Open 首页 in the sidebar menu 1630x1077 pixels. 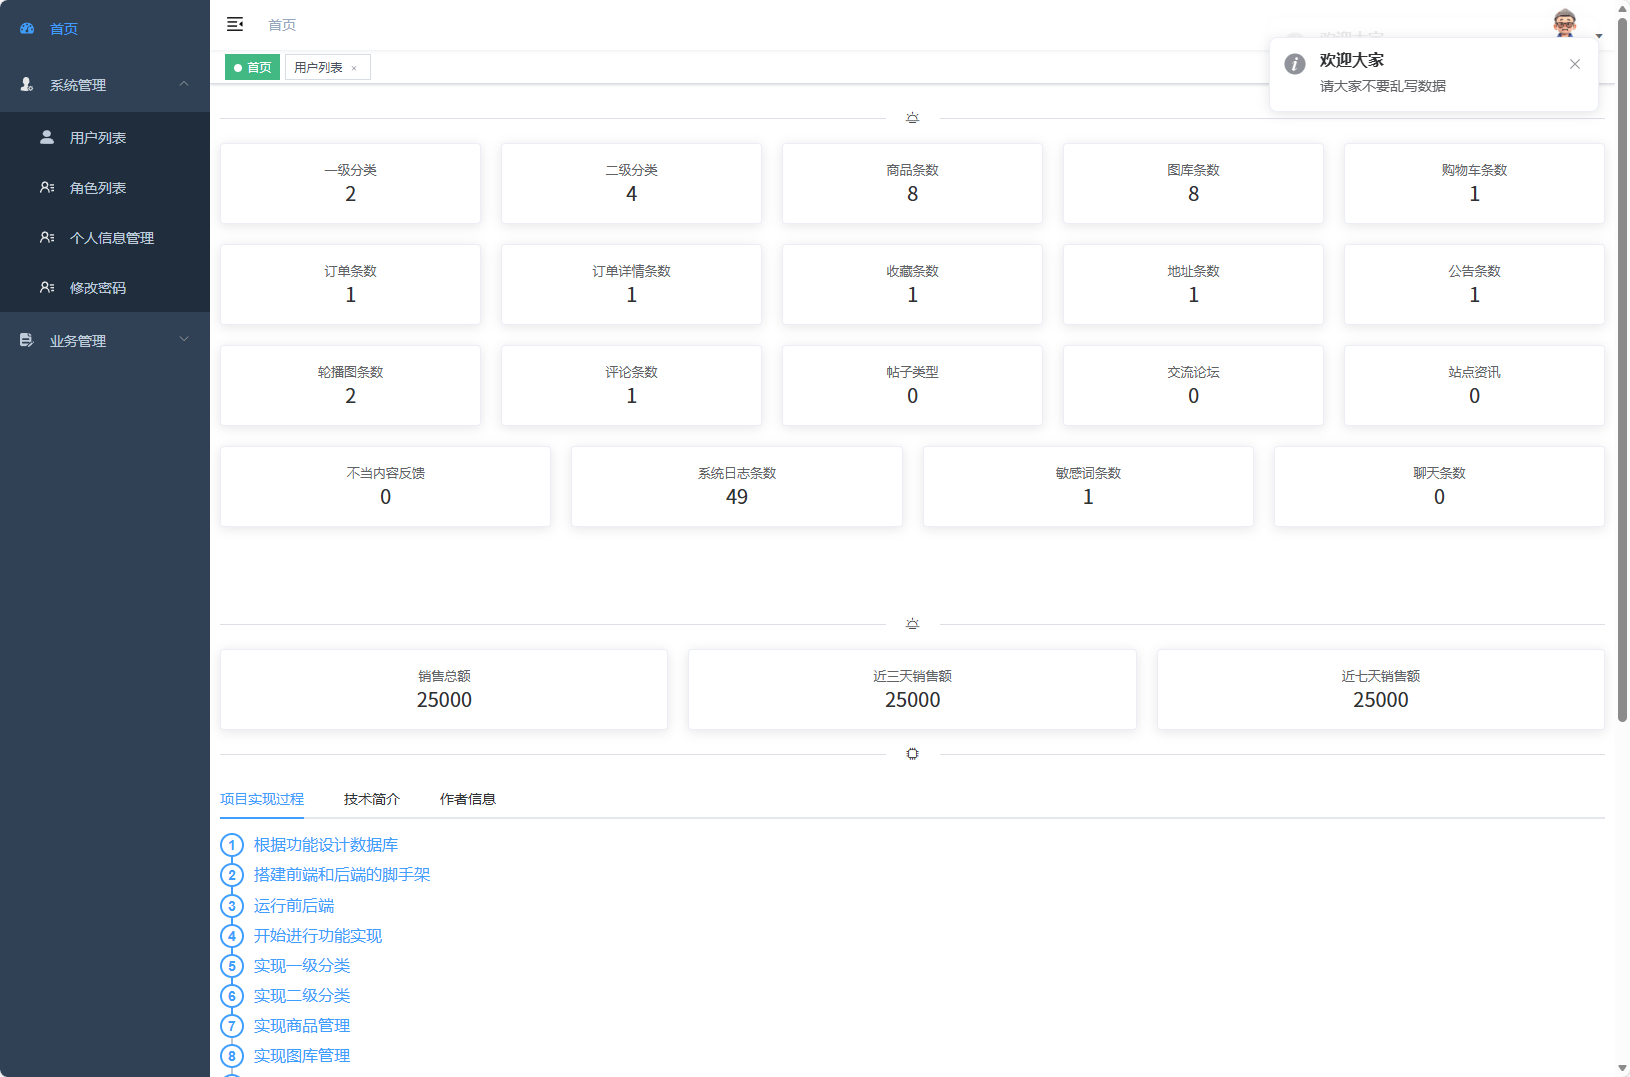click(105, 29)
